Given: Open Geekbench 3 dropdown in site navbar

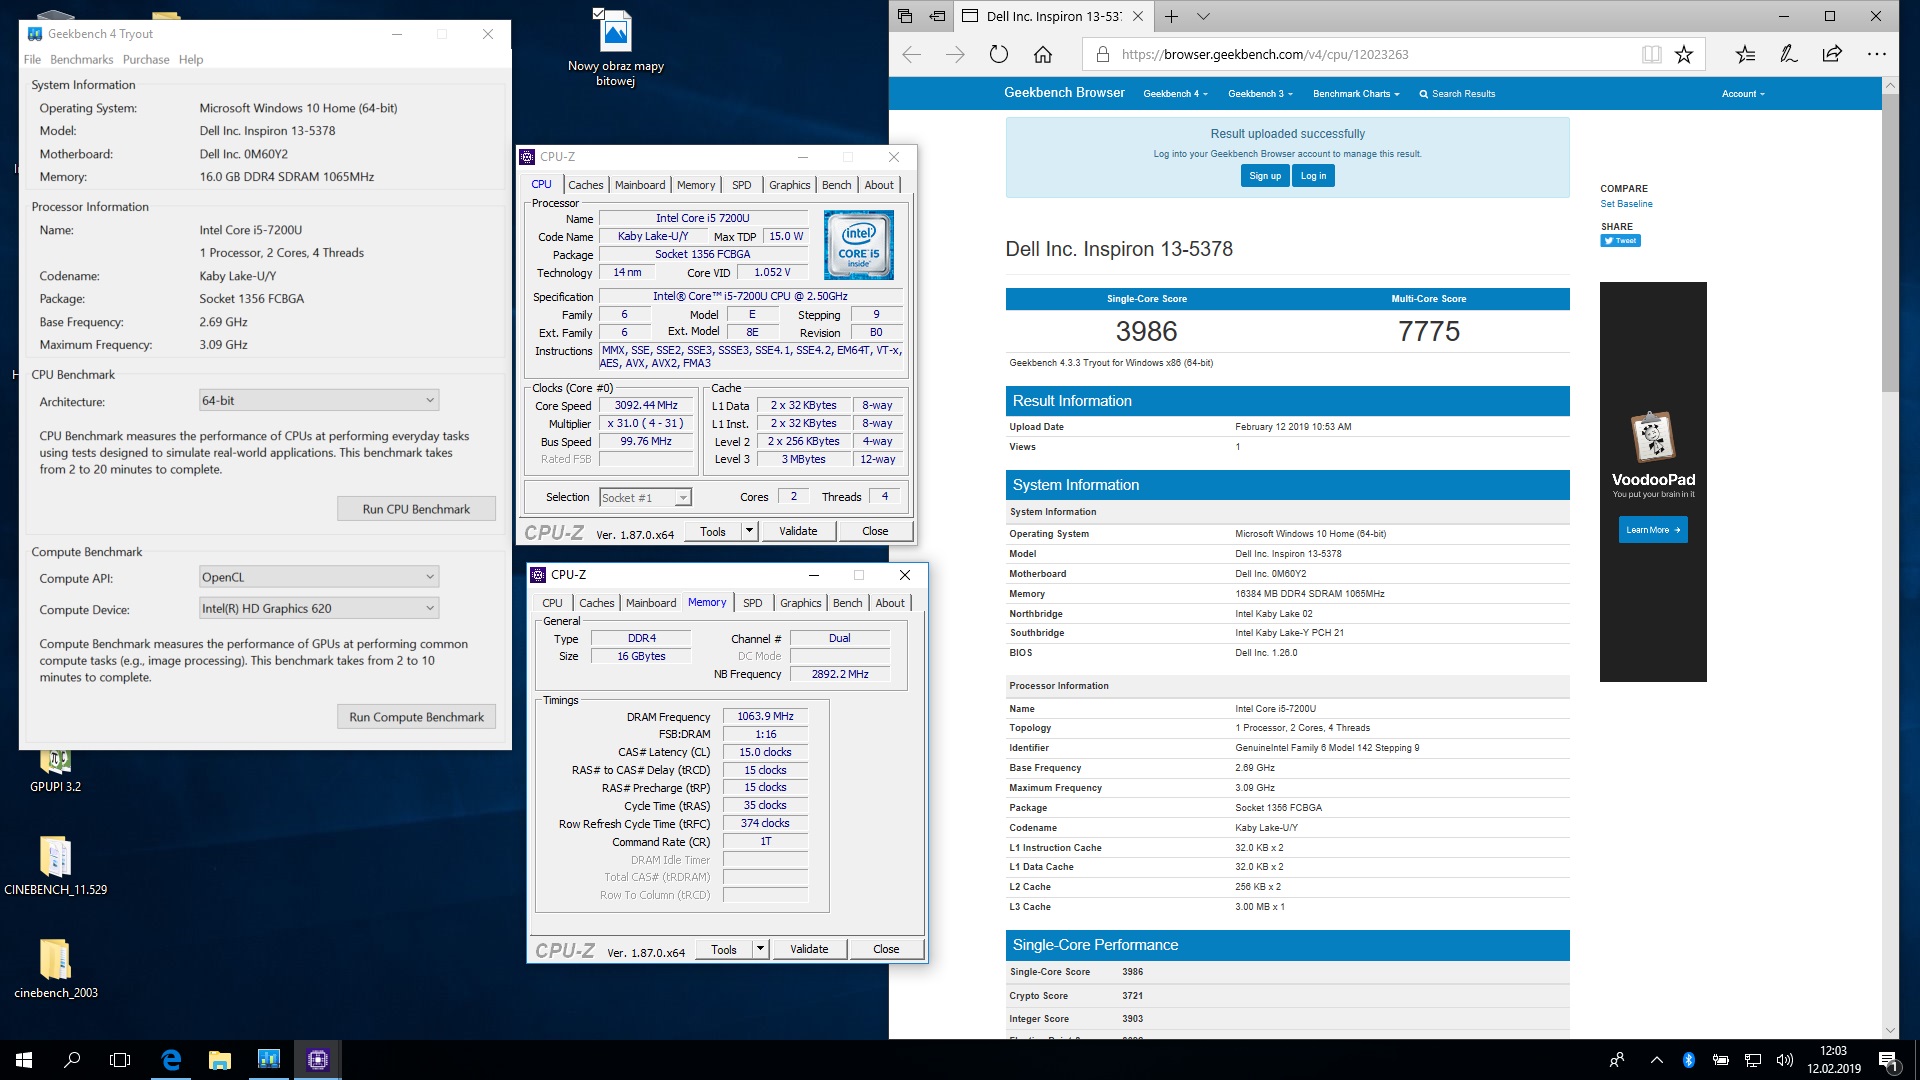Looking at the screenshot, I should click(1260, 94).
